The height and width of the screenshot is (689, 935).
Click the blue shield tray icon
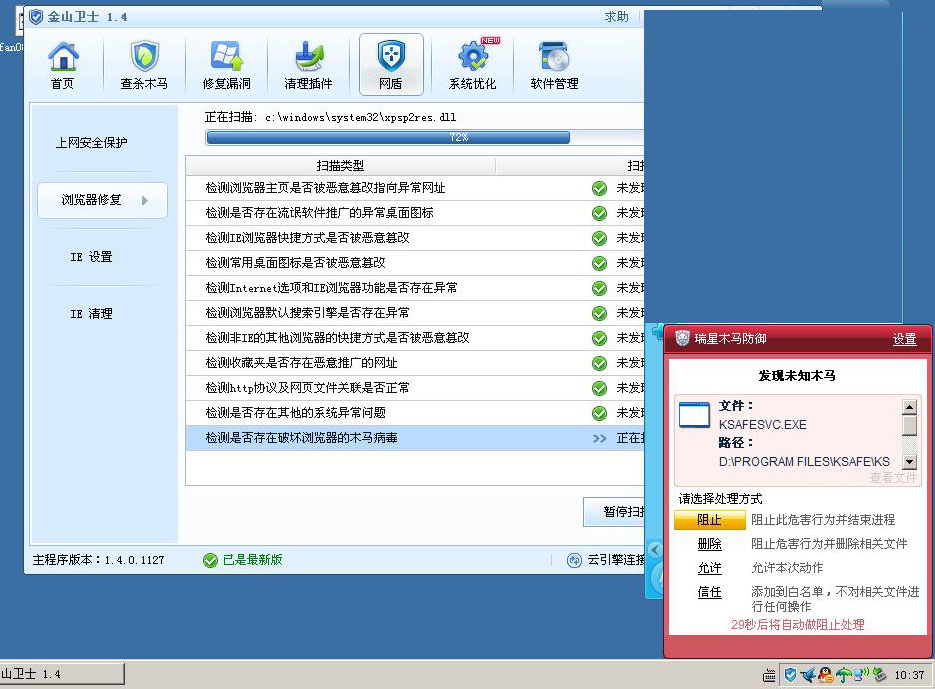(791, 675)
